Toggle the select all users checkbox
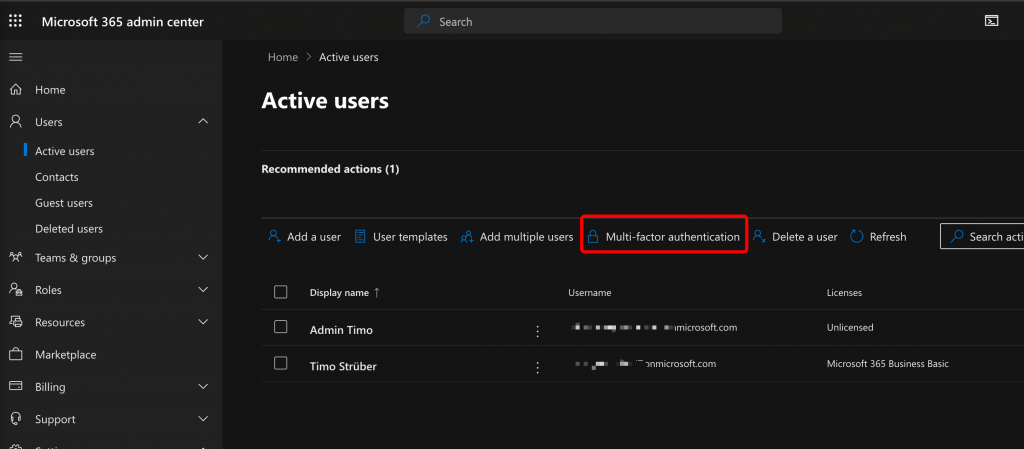 click(281, 292)
